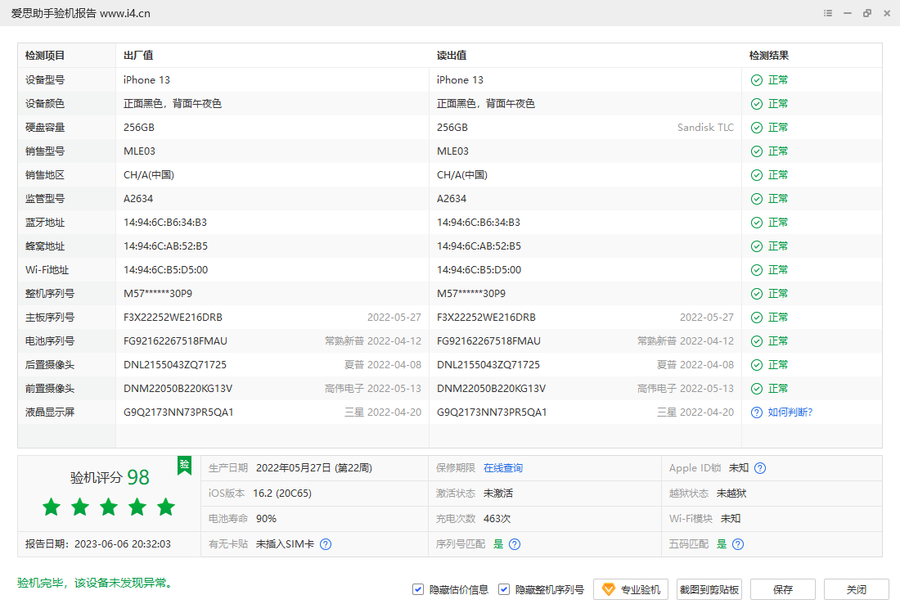Click the help icon next to 序列号匹配 是
Image resolution: width=900 pixels, height=613 pixels.
(515, 544)
